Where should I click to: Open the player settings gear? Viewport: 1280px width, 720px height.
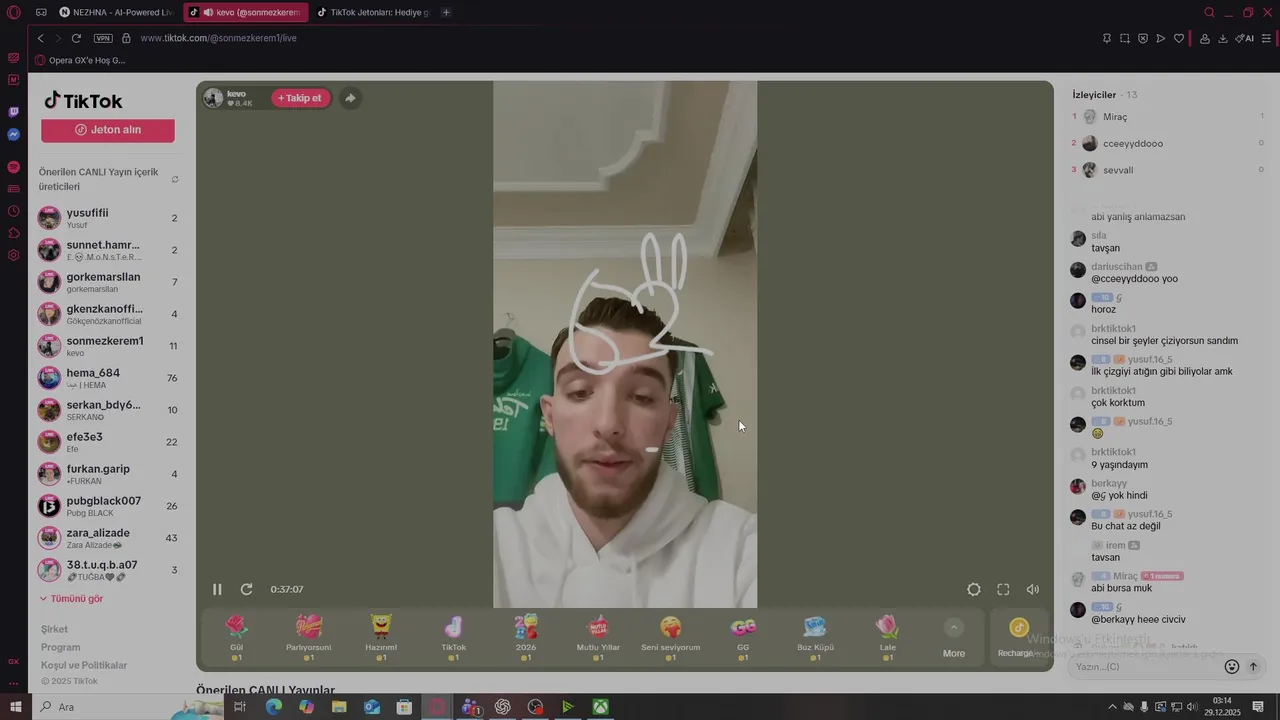pos(974,590)
